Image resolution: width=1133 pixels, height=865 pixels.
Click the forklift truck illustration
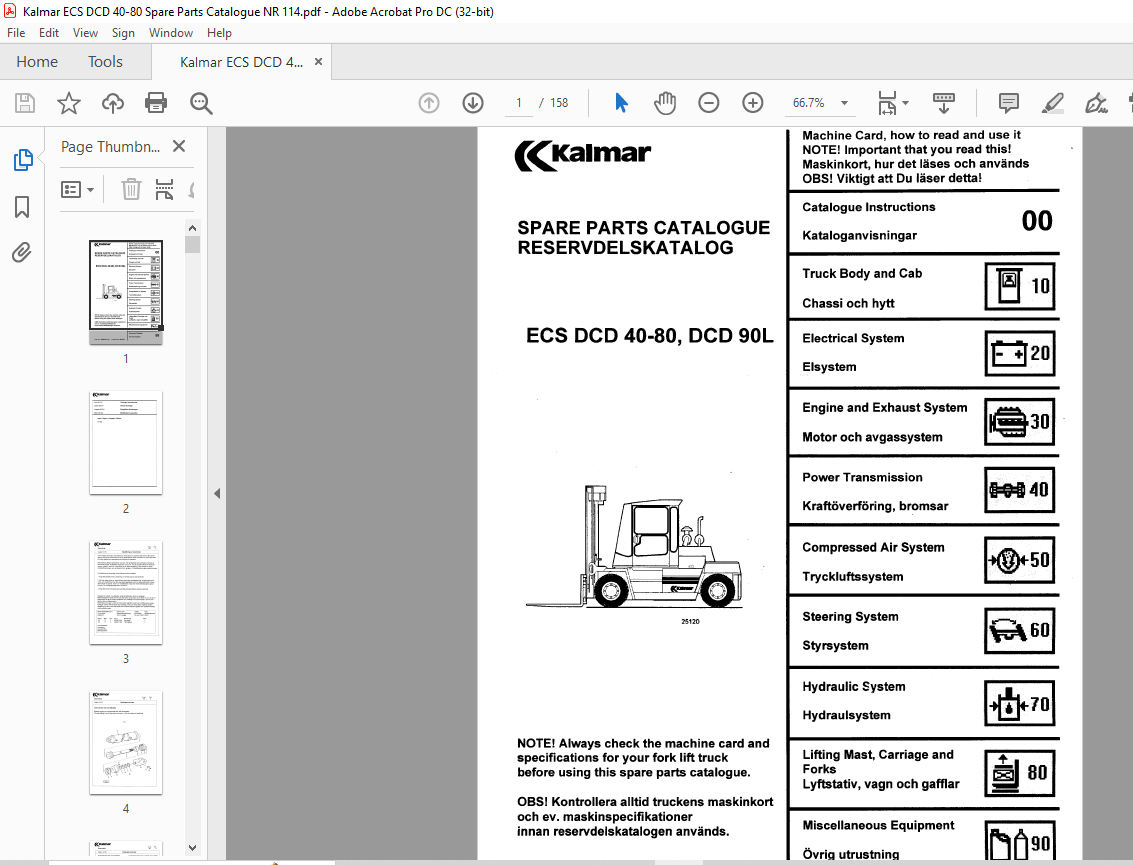click(x=634, y=546)
